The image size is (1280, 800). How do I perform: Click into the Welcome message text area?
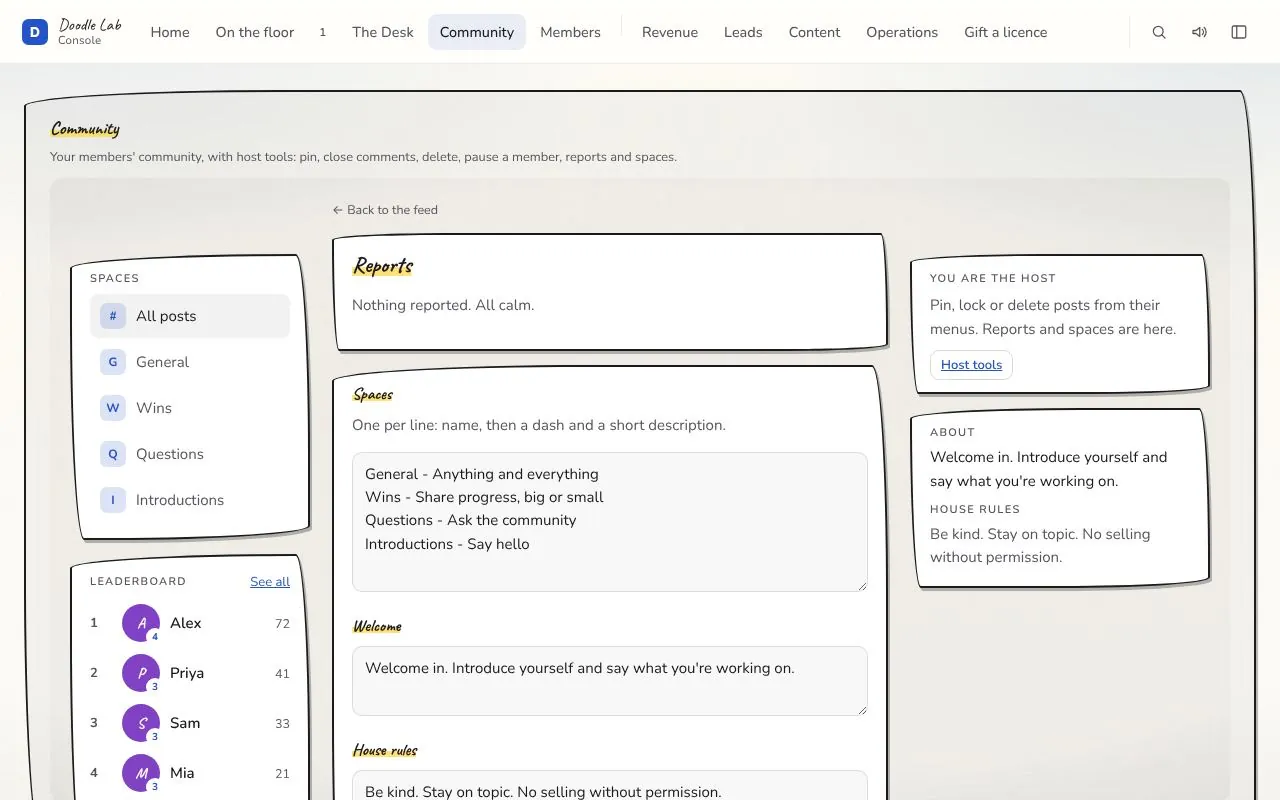pos(610,681)
